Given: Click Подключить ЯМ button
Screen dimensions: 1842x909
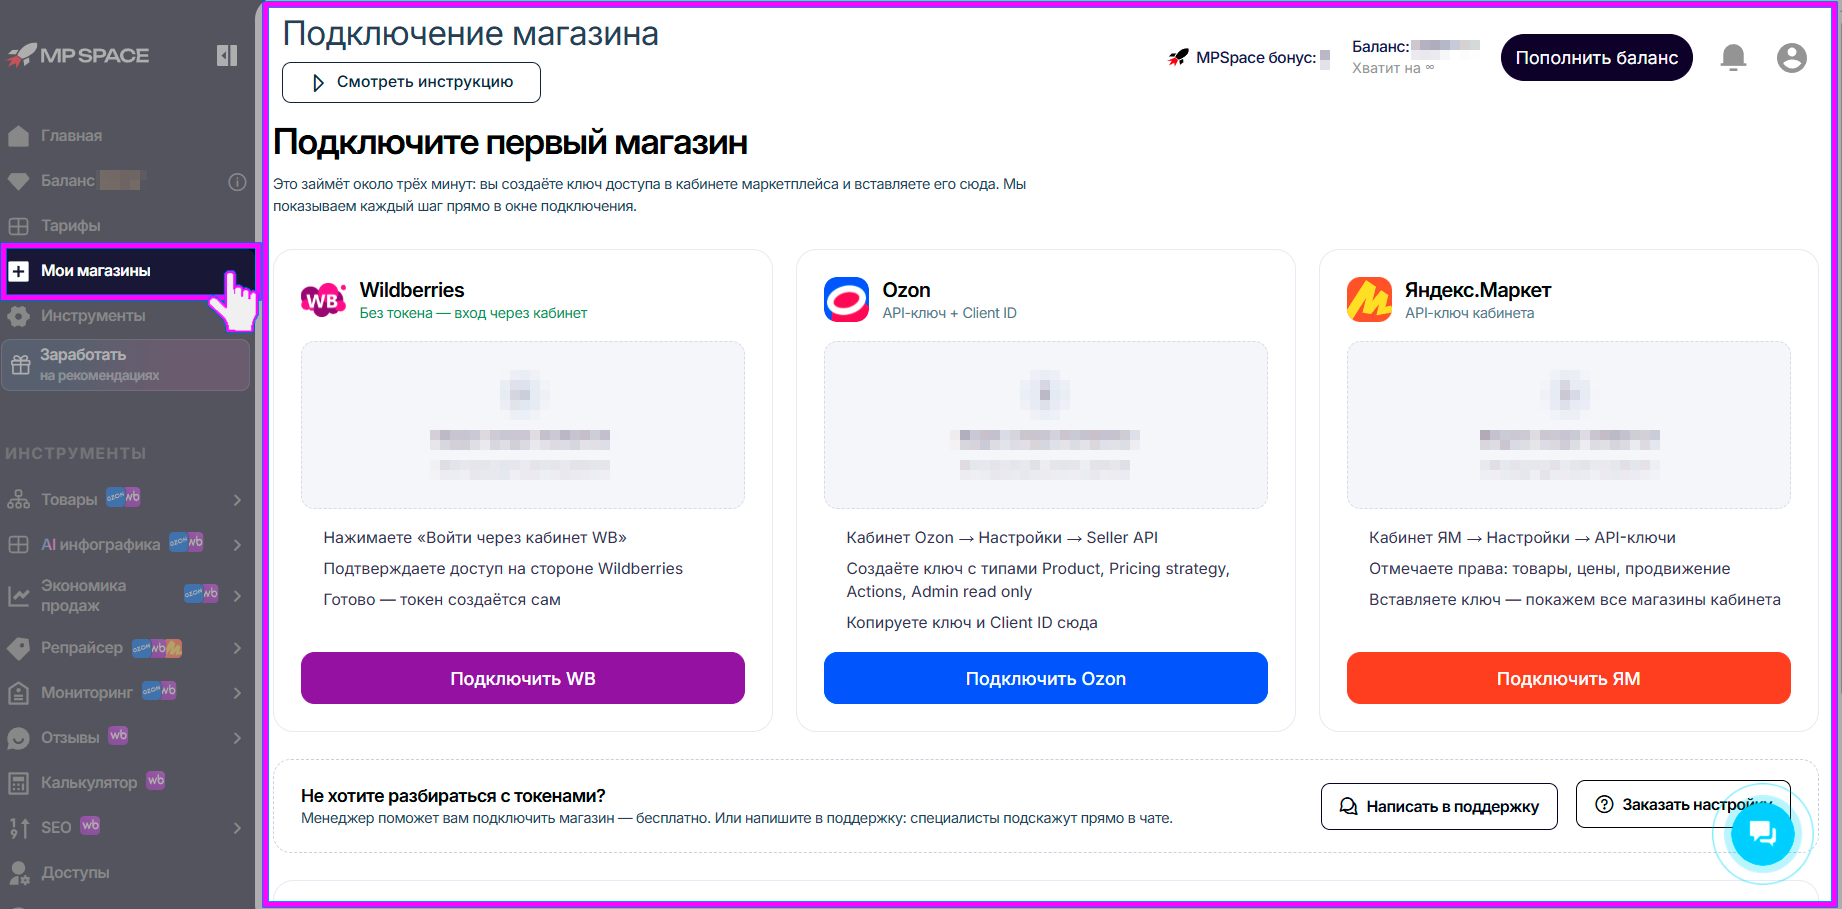Looking at the screenshot, I should [x=1568, y=678].
